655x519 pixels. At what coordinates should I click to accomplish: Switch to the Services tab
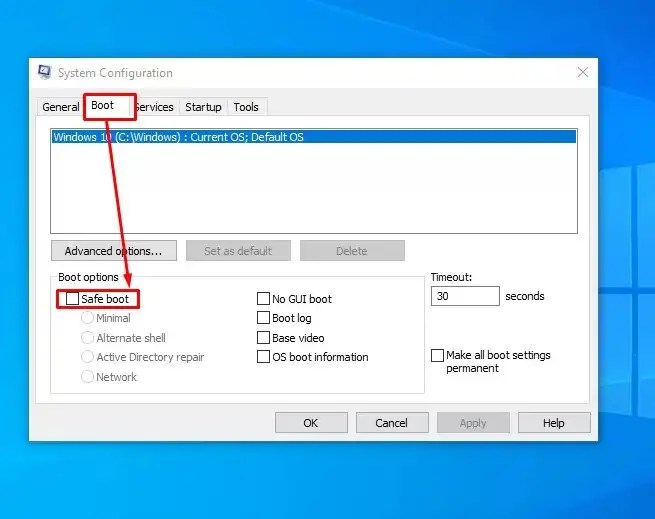click(155, 107)
